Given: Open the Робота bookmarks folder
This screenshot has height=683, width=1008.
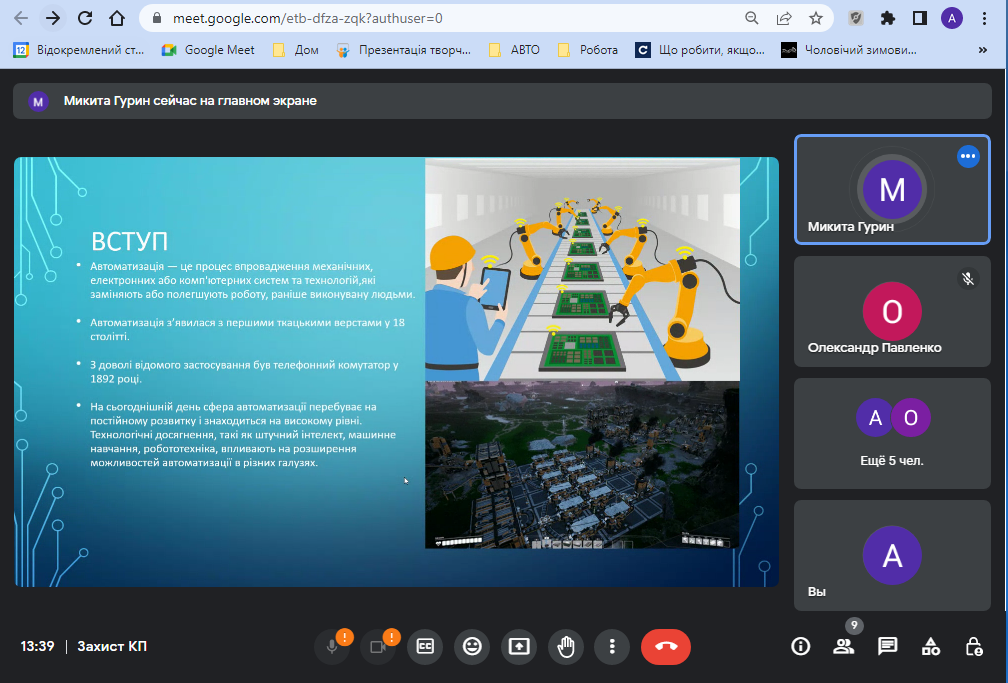Looking at the screenshot, I should point(588,49).
